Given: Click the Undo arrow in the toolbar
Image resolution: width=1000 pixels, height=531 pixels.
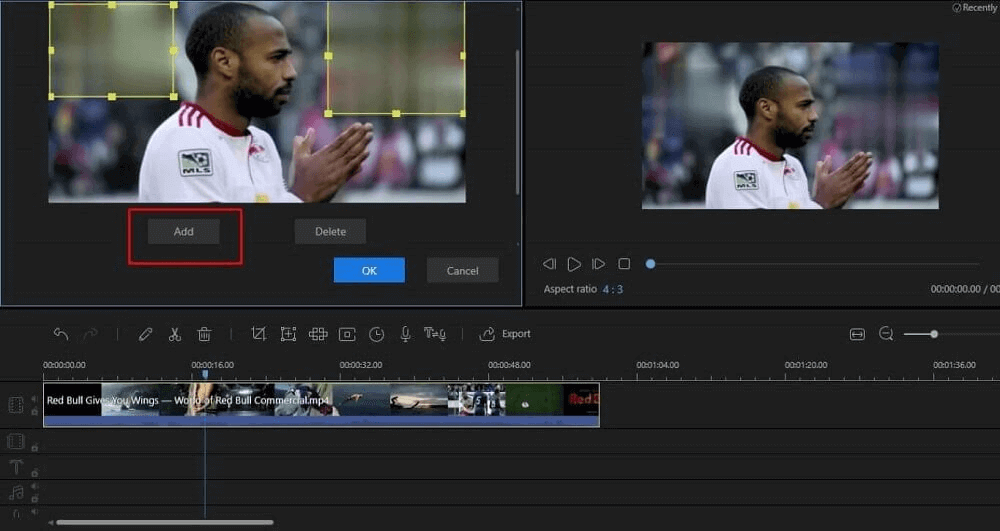Looking at the screenshot, I should [61, 334].
